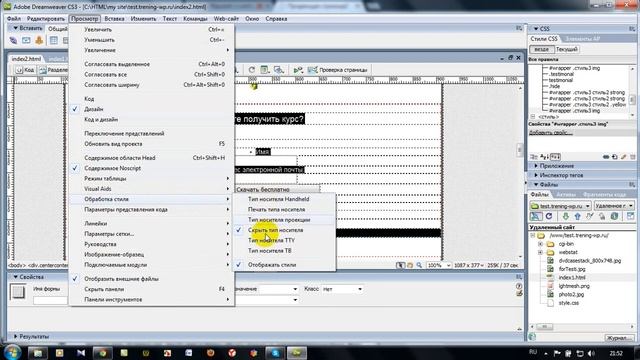Click the Edit Style pencil icon
Viewport: 640px width, 360px height.
pos(623,157)
